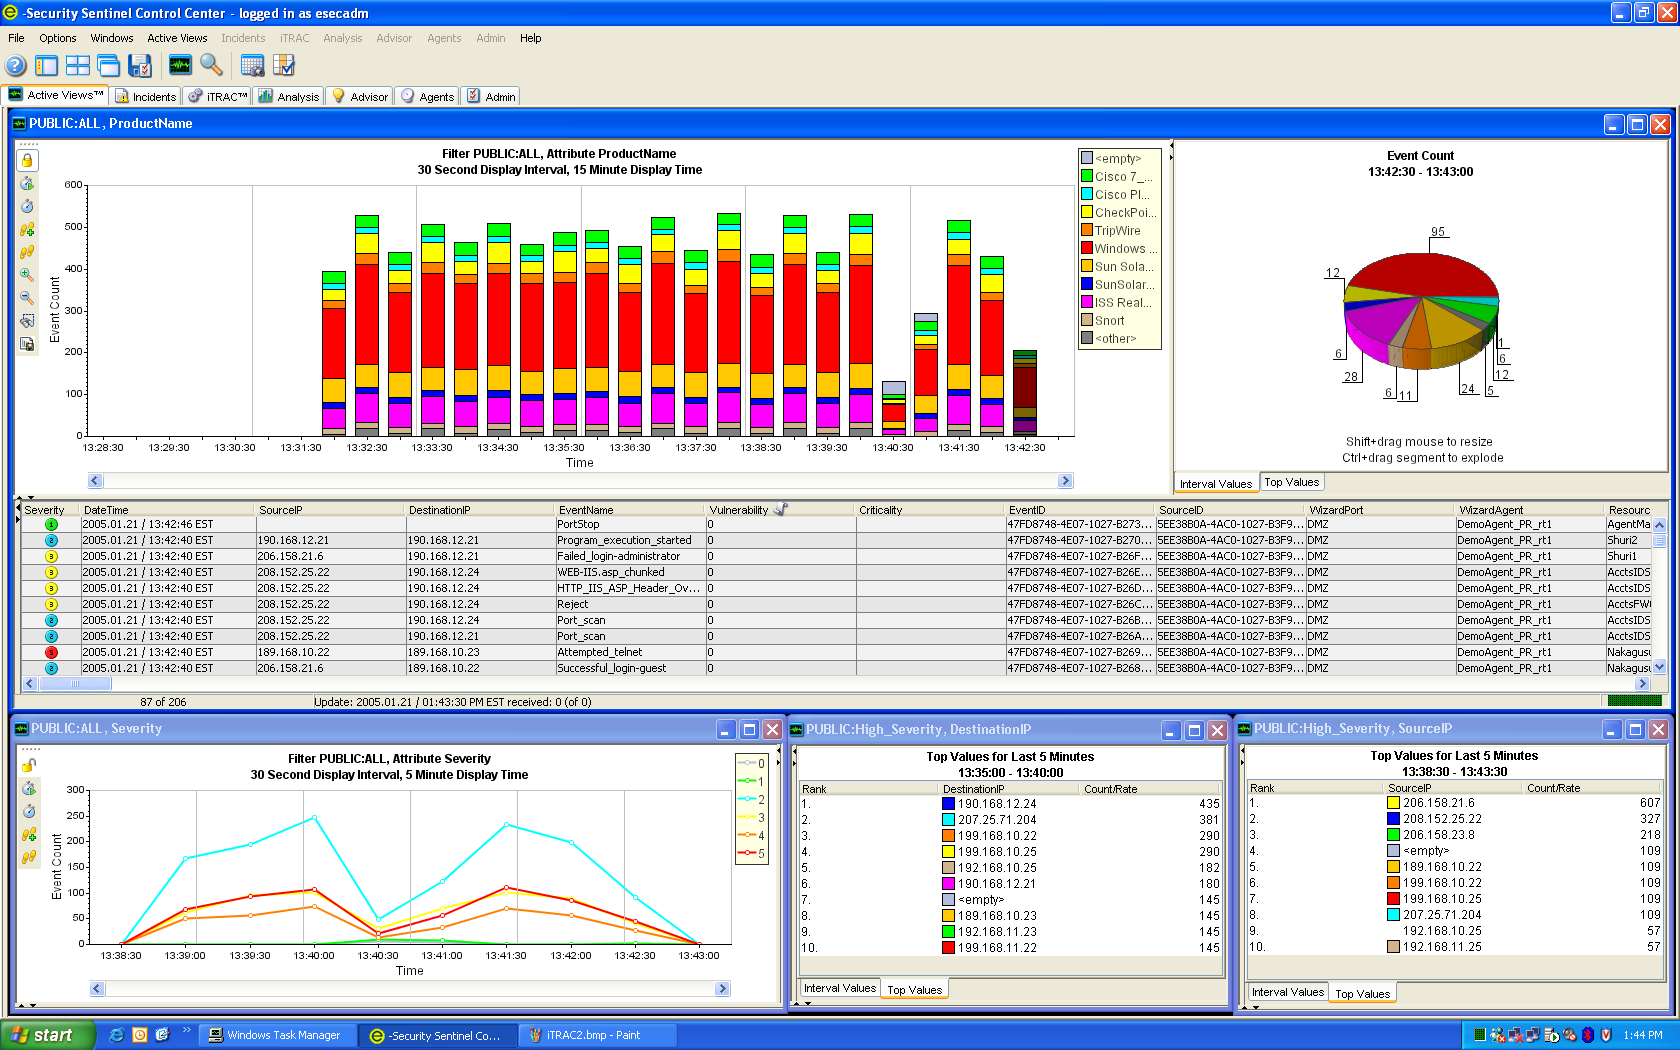Click stopwatch with play arrow in Severity chart

29,788
